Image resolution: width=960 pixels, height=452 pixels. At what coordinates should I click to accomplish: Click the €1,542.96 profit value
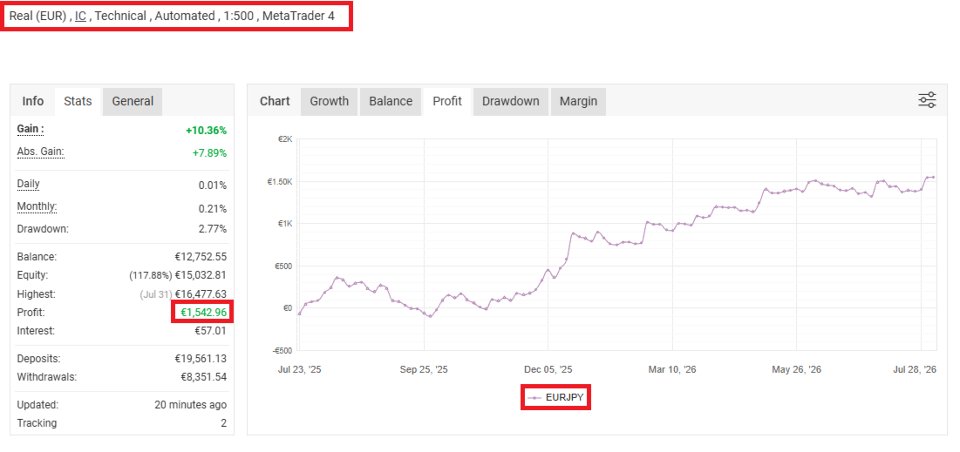pos(204,312)
